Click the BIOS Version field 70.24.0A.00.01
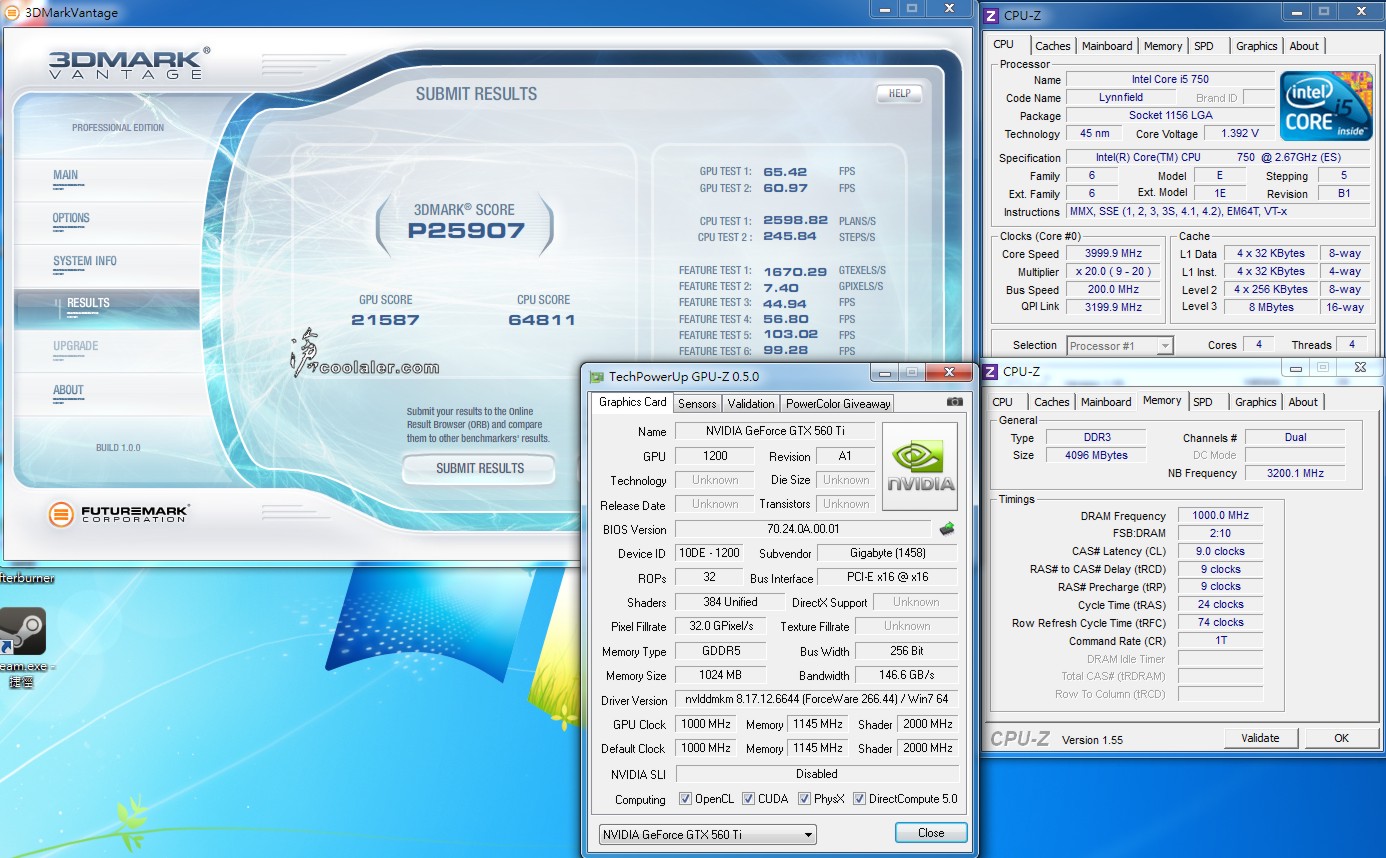This screenshot has height=858, width=1386. click(803, 529)
